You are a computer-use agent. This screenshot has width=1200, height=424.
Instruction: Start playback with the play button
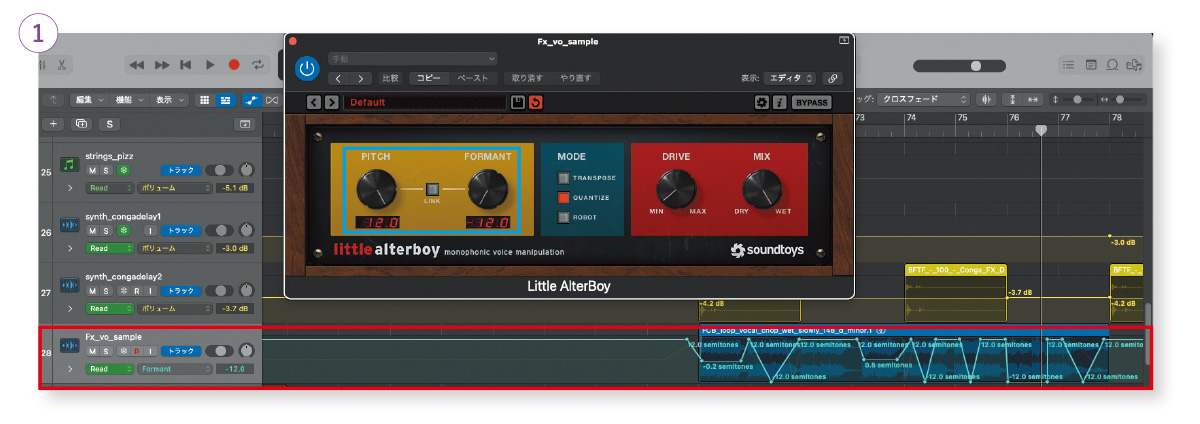210,65
